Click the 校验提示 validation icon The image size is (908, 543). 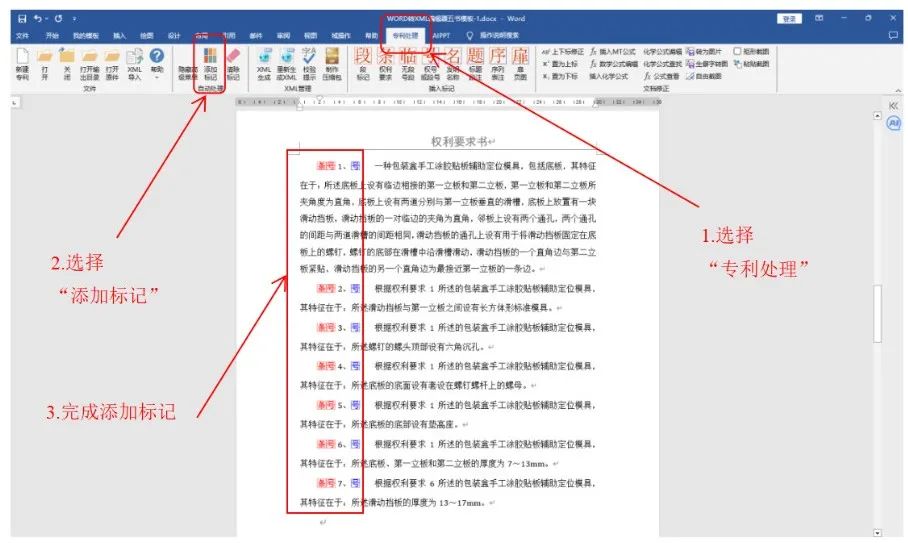(309, 64)
